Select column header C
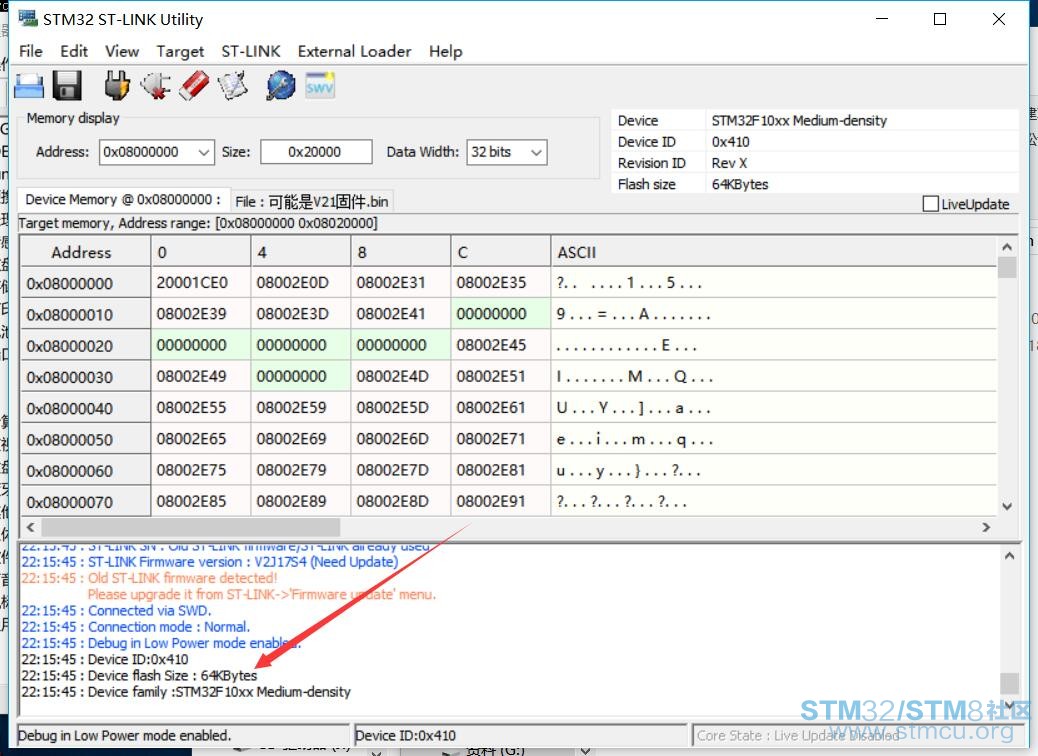This screenshot has width=1038, height=756. click(500, 252)
